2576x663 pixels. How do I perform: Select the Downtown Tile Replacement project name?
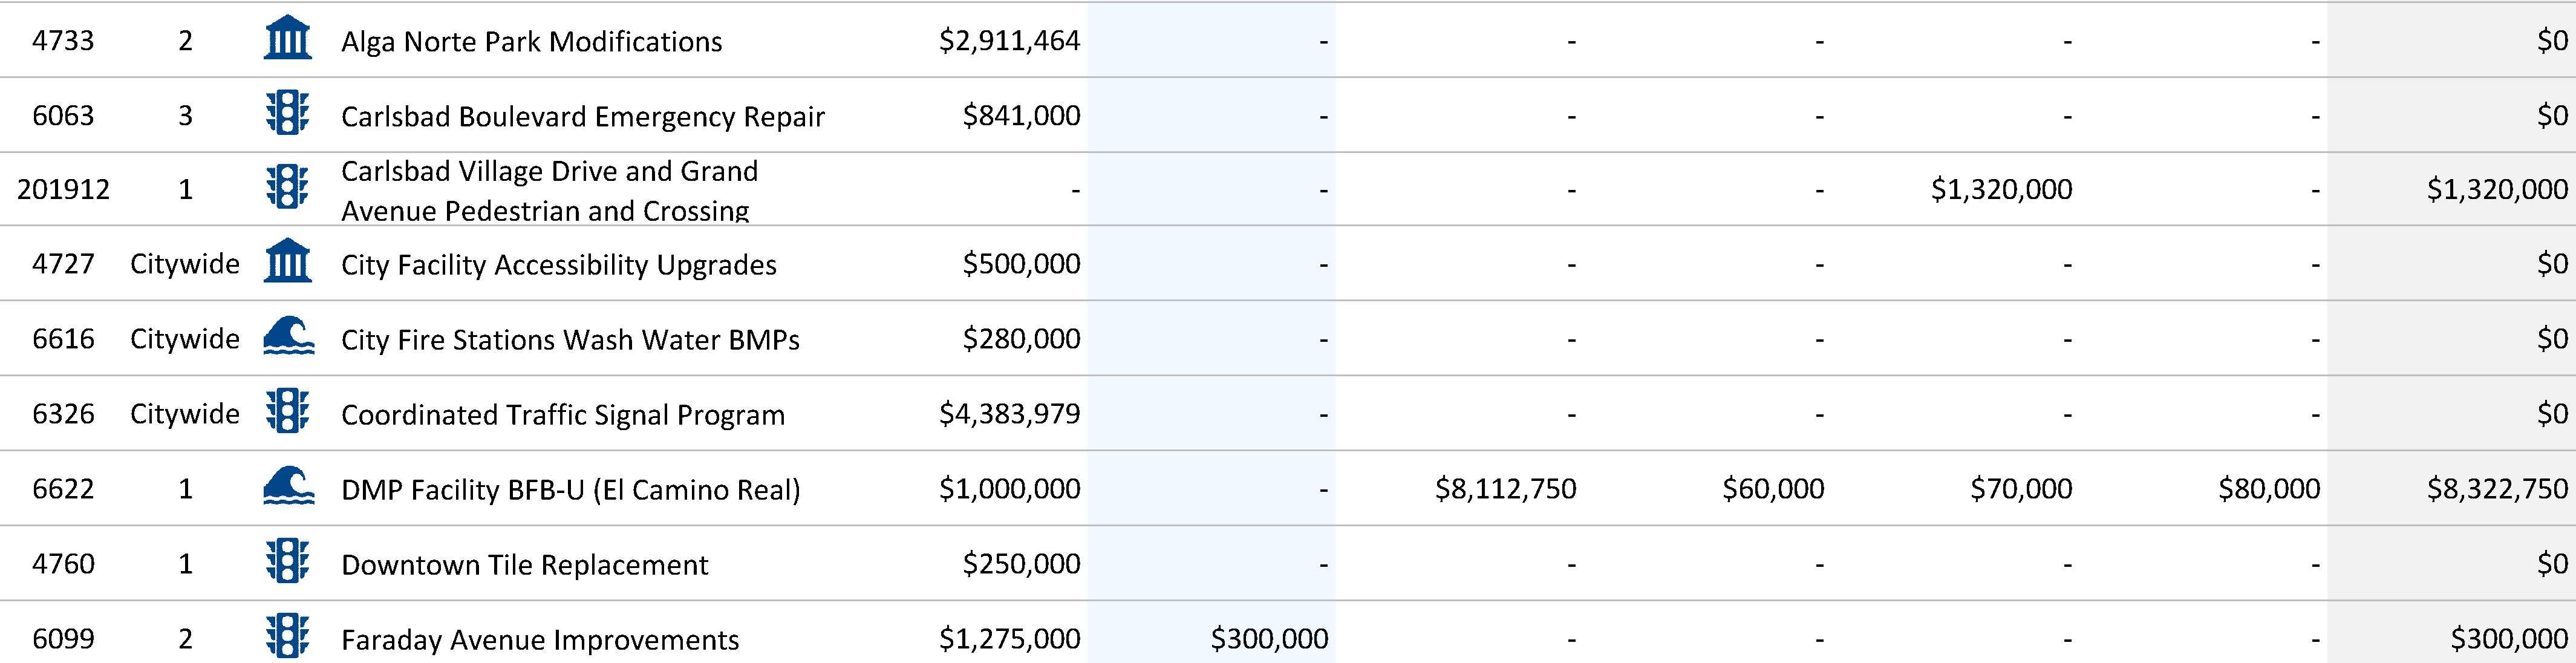[x=524, y=564]
